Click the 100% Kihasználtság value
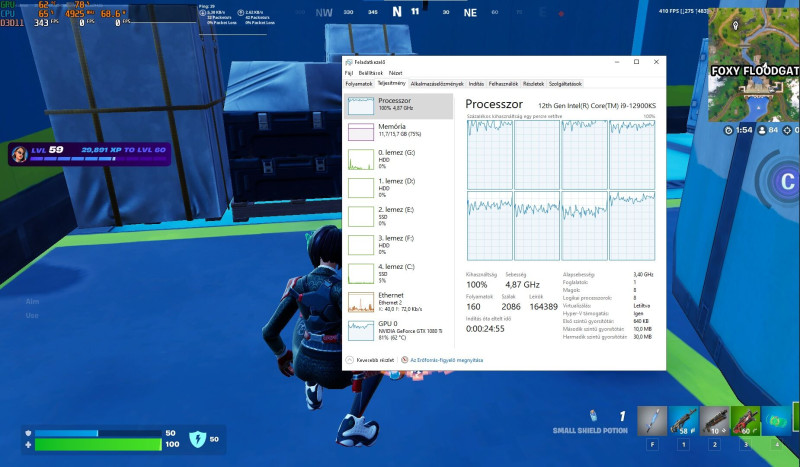The image size is (800, 467). coord(477,285)
